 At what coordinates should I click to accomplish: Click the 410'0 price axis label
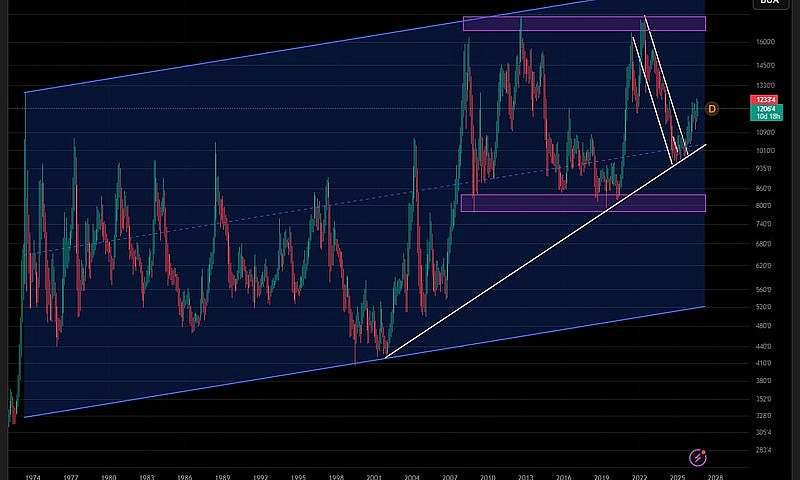point(764,363)
